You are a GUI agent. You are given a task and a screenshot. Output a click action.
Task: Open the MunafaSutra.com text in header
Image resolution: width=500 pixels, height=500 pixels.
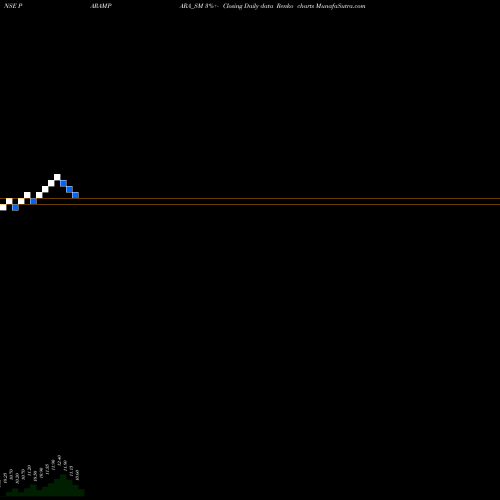pos(340,6)
